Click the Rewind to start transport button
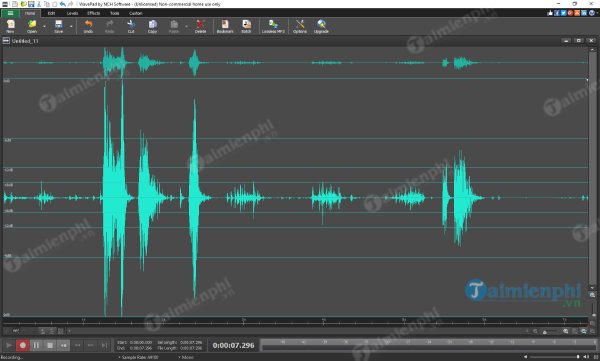Viewport: 600px width, 361px height. pyautogui.click(x=64, y=345)
